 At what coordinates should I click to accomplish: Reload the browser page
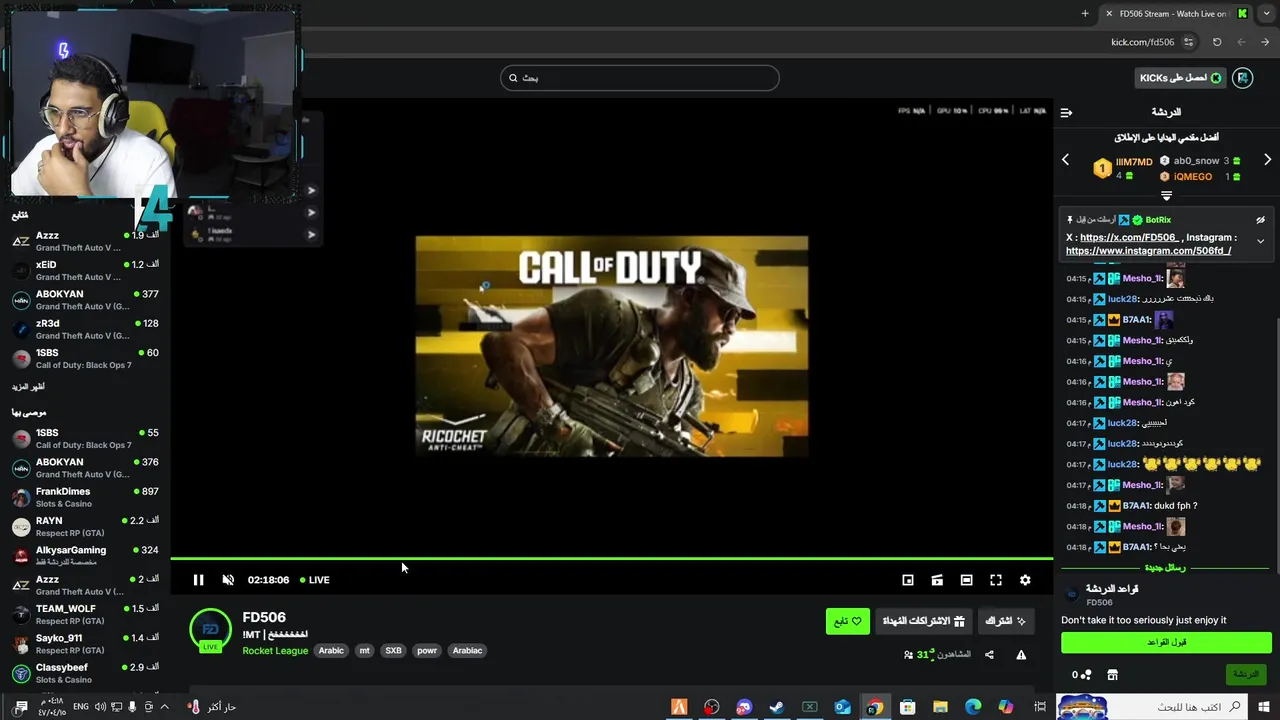(x=1217, y=42)
